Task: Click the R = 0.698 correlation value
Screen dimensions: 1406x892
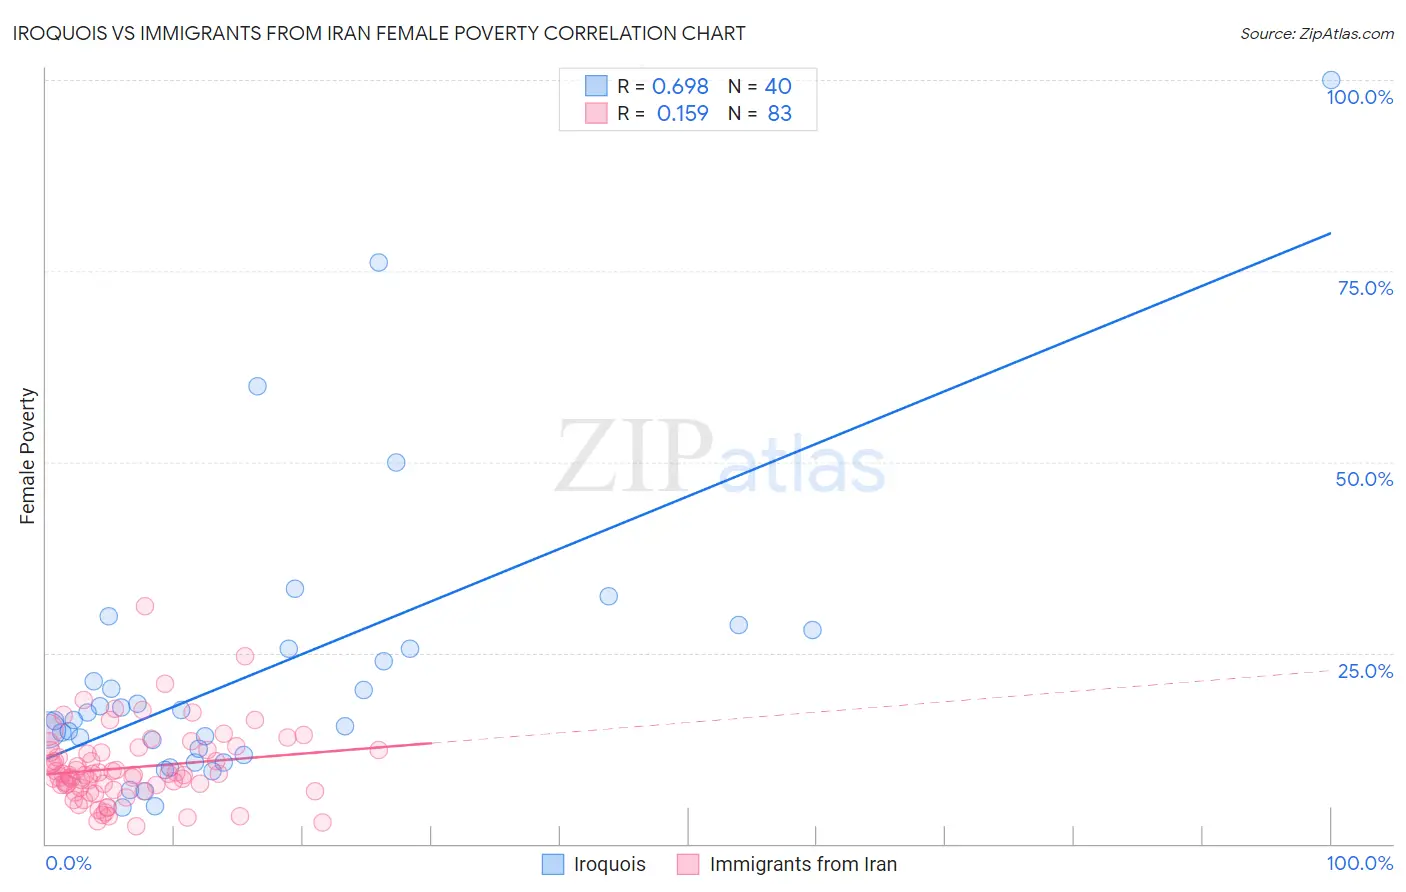Action: pos(663,86)
